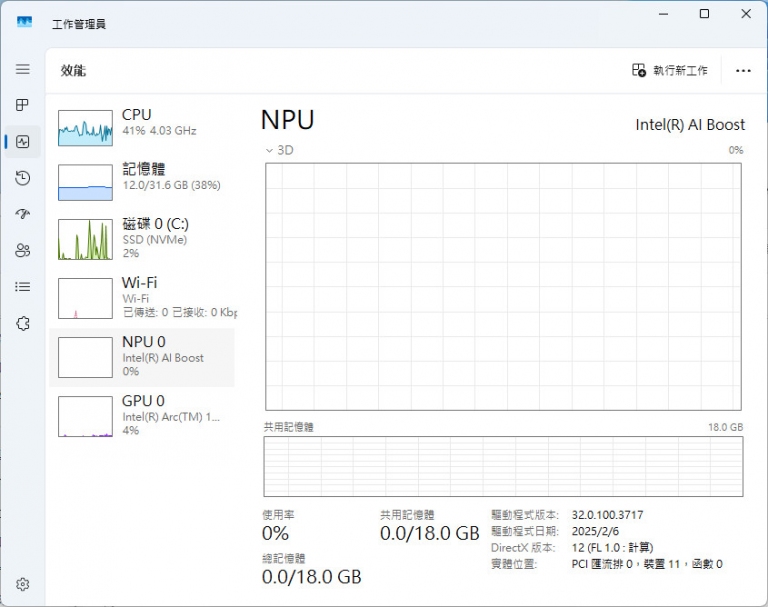Open Task Manager settings gear
768x607 pixels.
click(23, 584)
